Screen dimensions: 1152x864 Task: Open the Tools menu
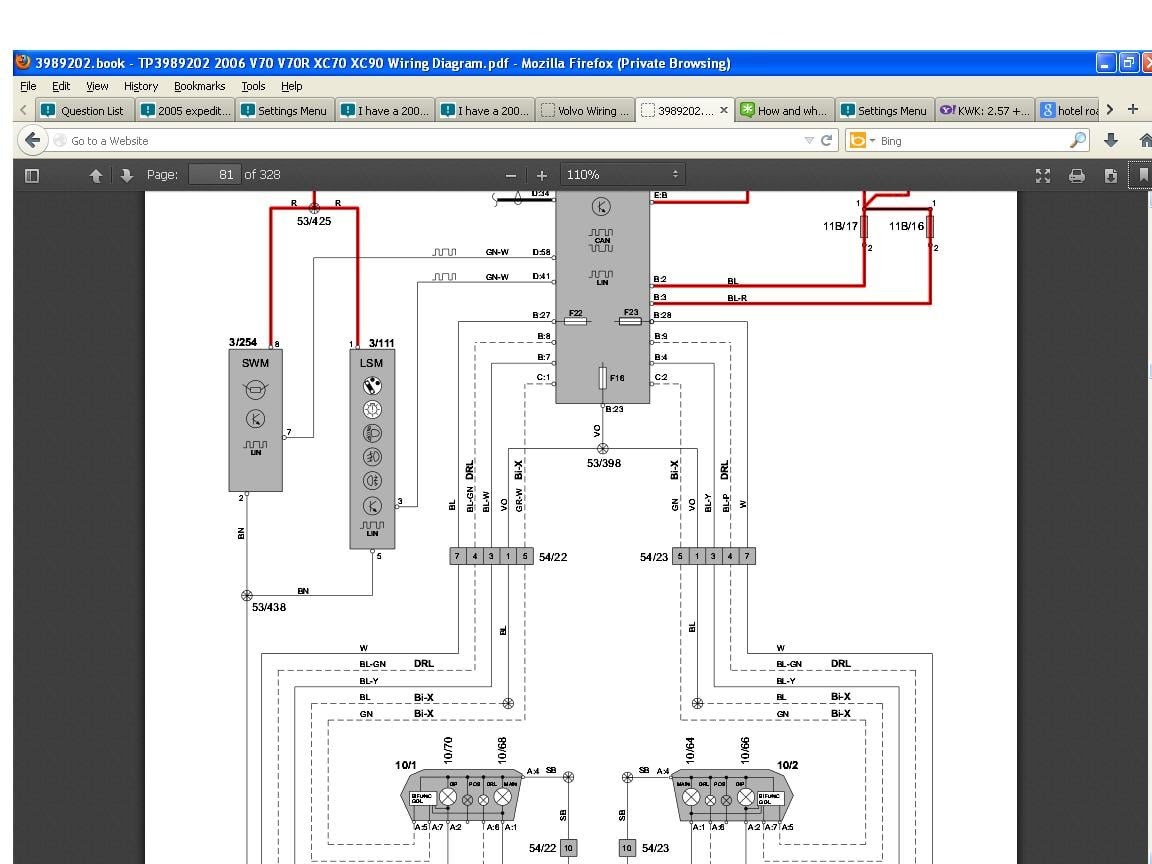253,86
